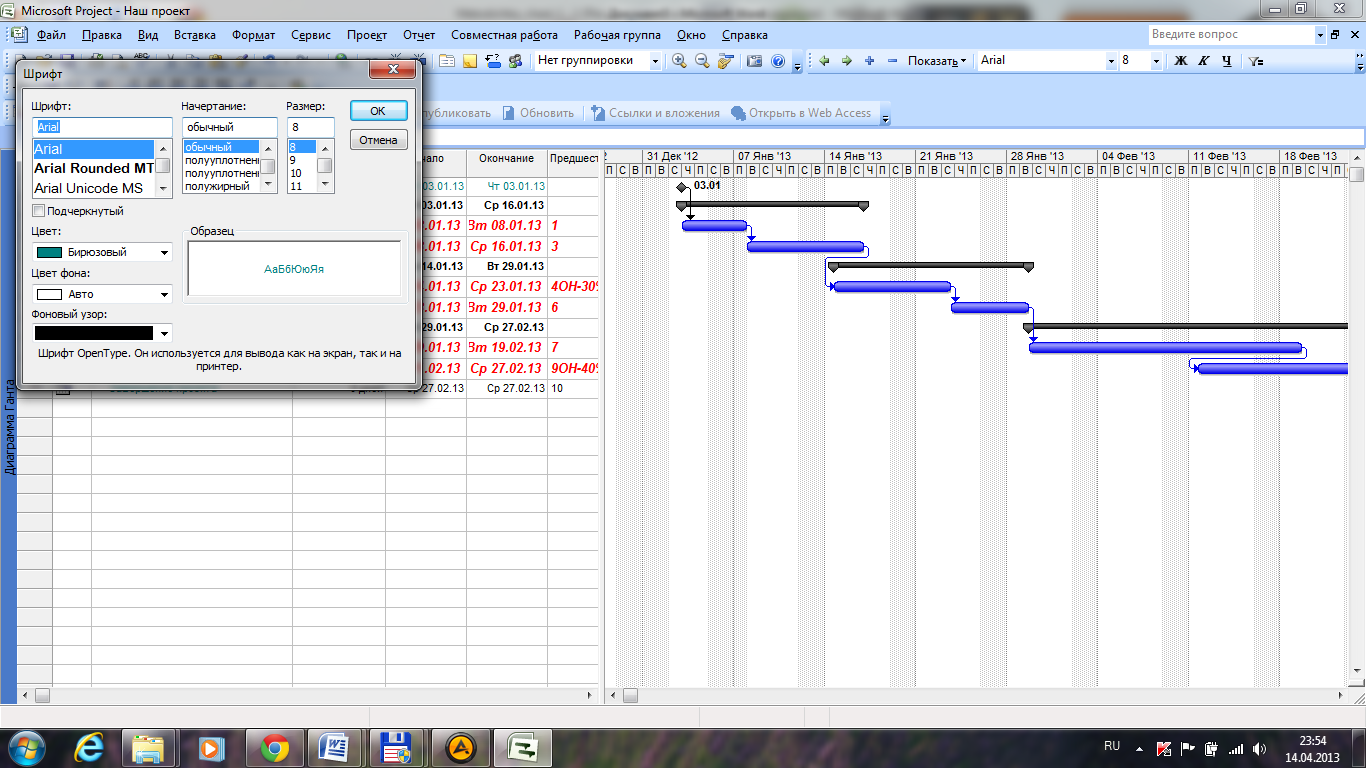
Task: Click the Show Subtasks plus icon
Action: point(869,61)
